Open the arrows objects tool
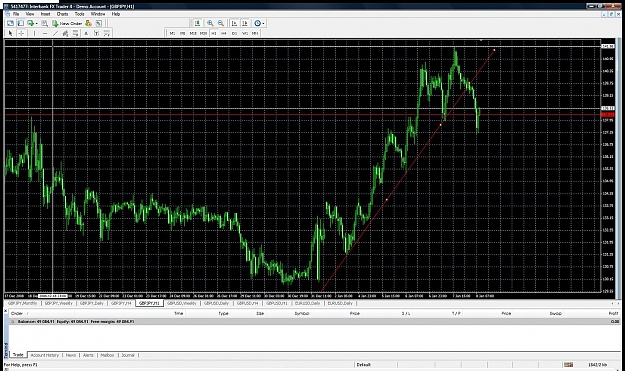The height and width of the screenshot is (371, 625). [107, 33]
